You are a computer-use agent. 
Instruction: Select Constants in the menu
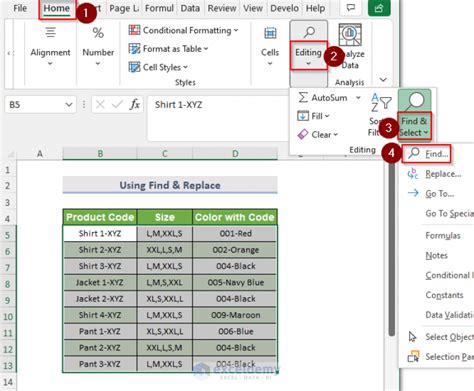[x=444, y=295]
